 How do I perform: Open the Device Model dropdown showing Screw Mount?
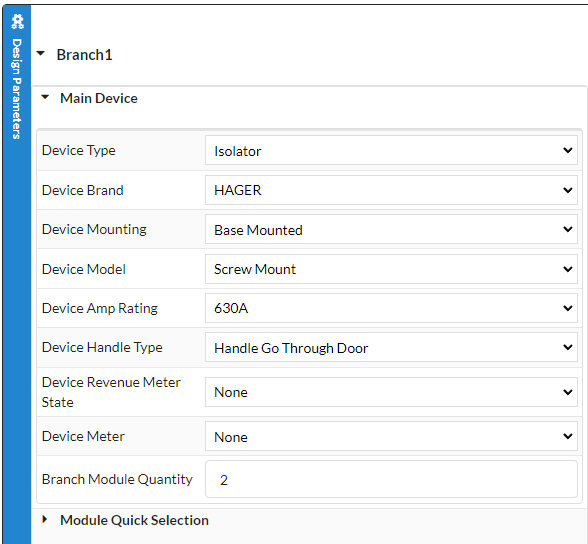click(x=391, y=269)
